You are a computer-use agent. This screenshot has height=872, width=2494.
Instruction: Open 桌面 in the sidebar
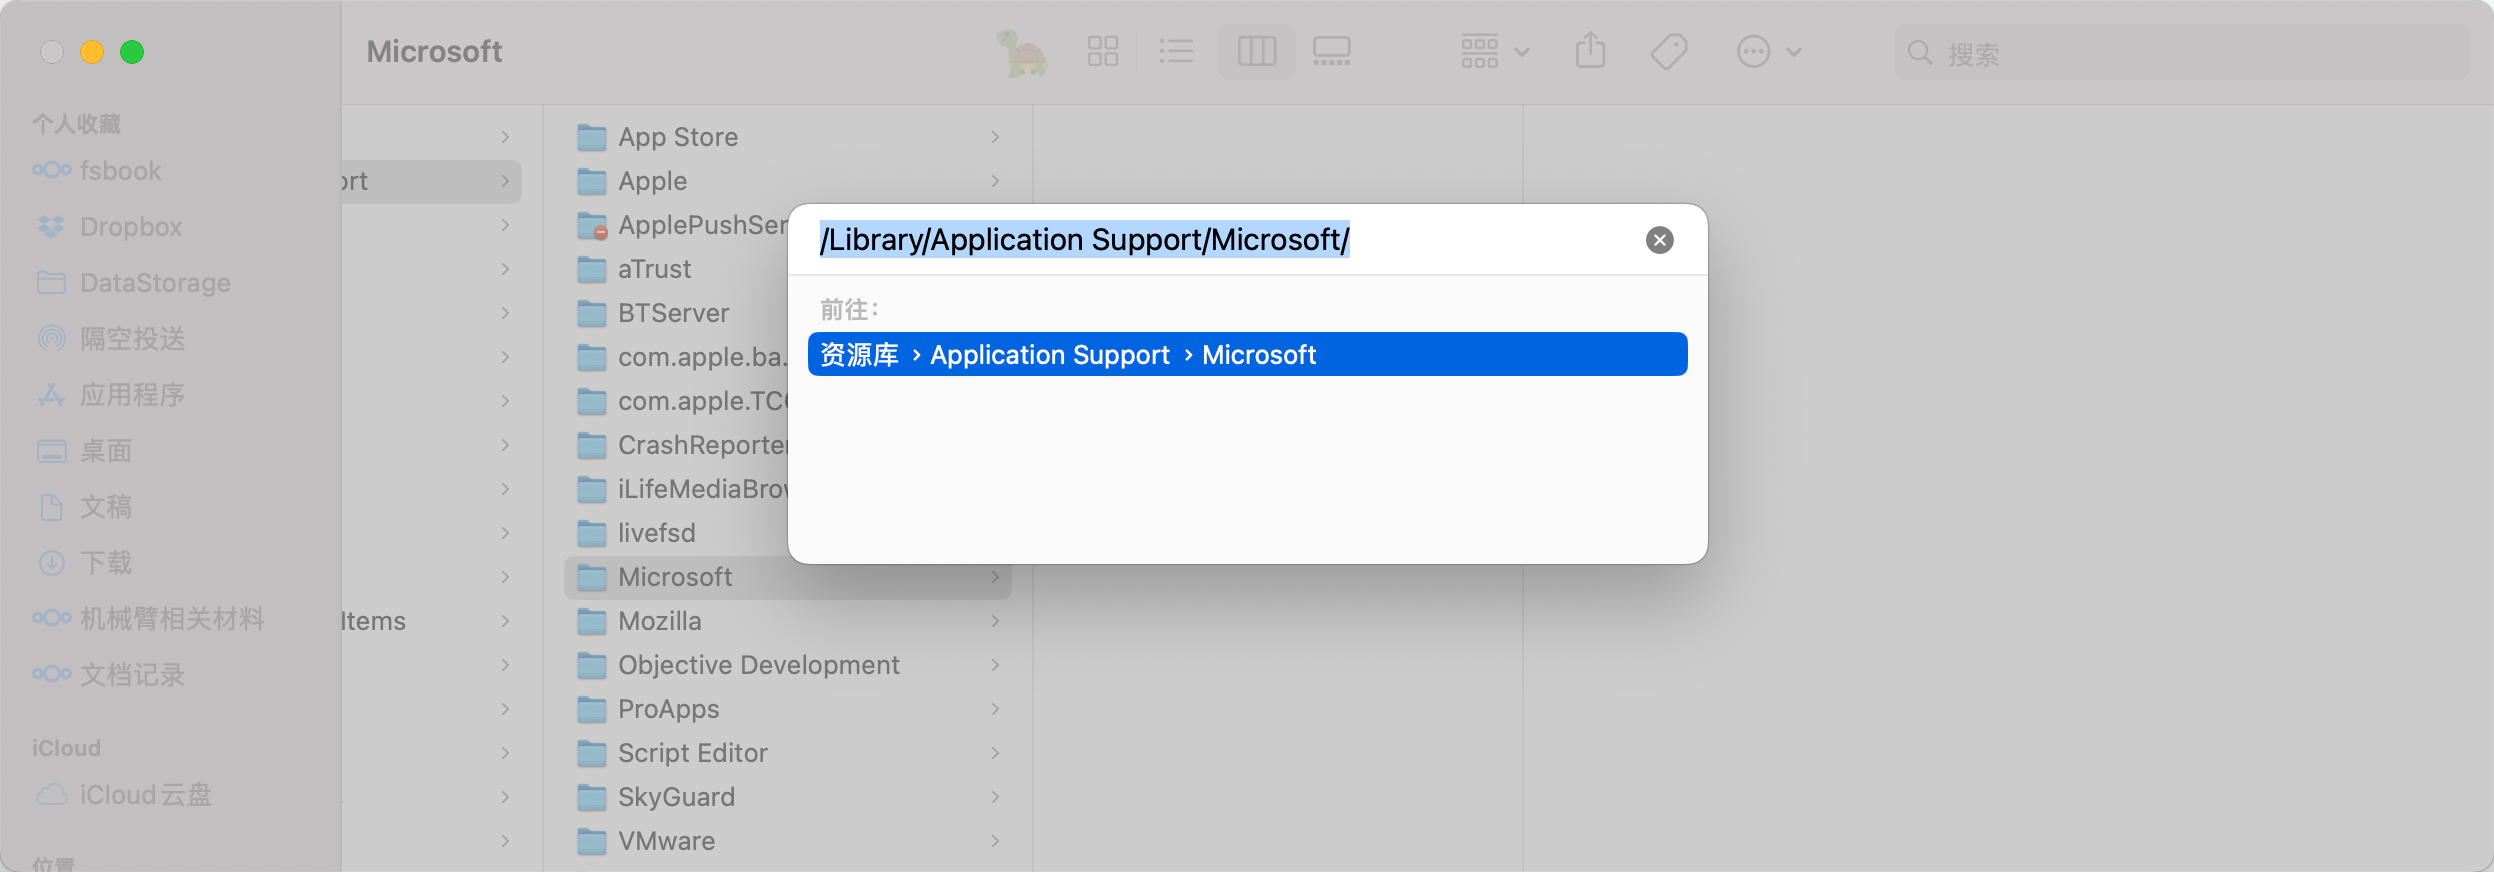(84, 451)
